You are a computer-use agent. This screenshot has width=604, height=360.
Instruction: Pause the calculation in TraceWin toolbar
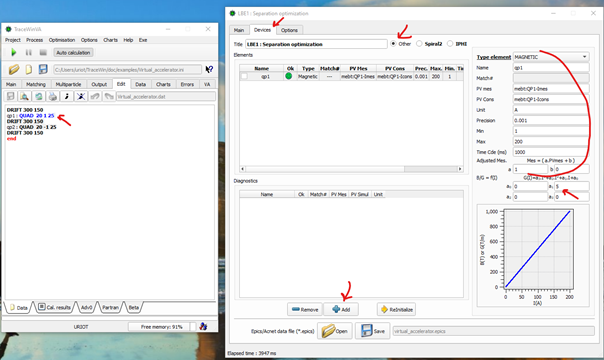coord(29,52)
